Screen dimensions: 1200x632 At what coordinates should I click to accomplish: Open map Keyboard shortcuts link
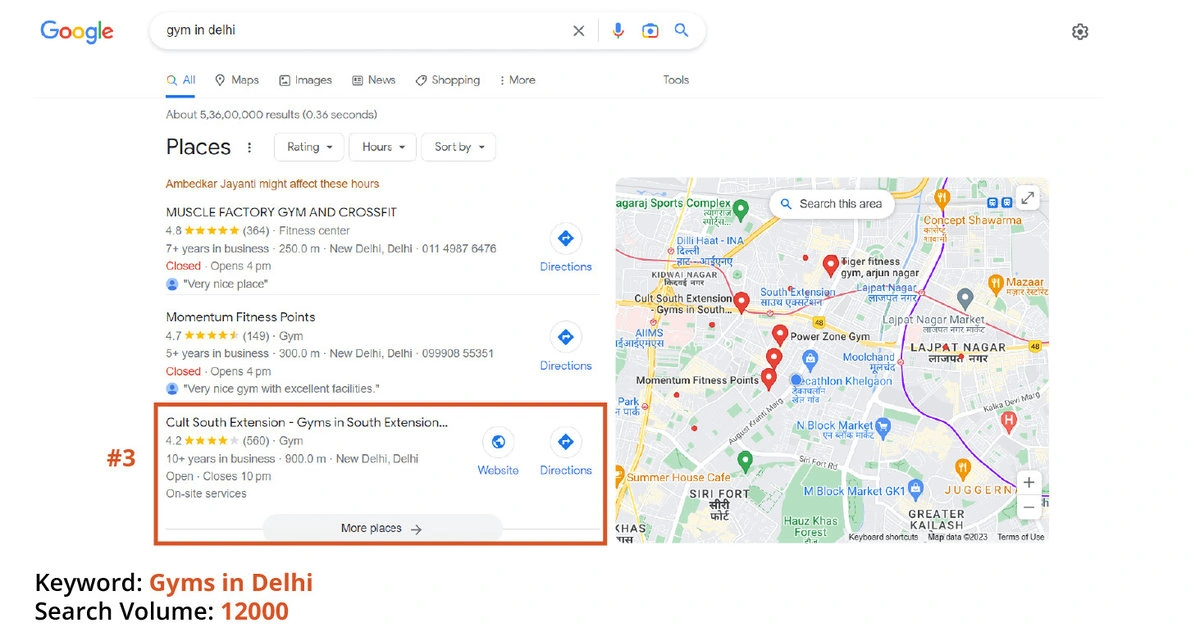(x=883, y=537)
